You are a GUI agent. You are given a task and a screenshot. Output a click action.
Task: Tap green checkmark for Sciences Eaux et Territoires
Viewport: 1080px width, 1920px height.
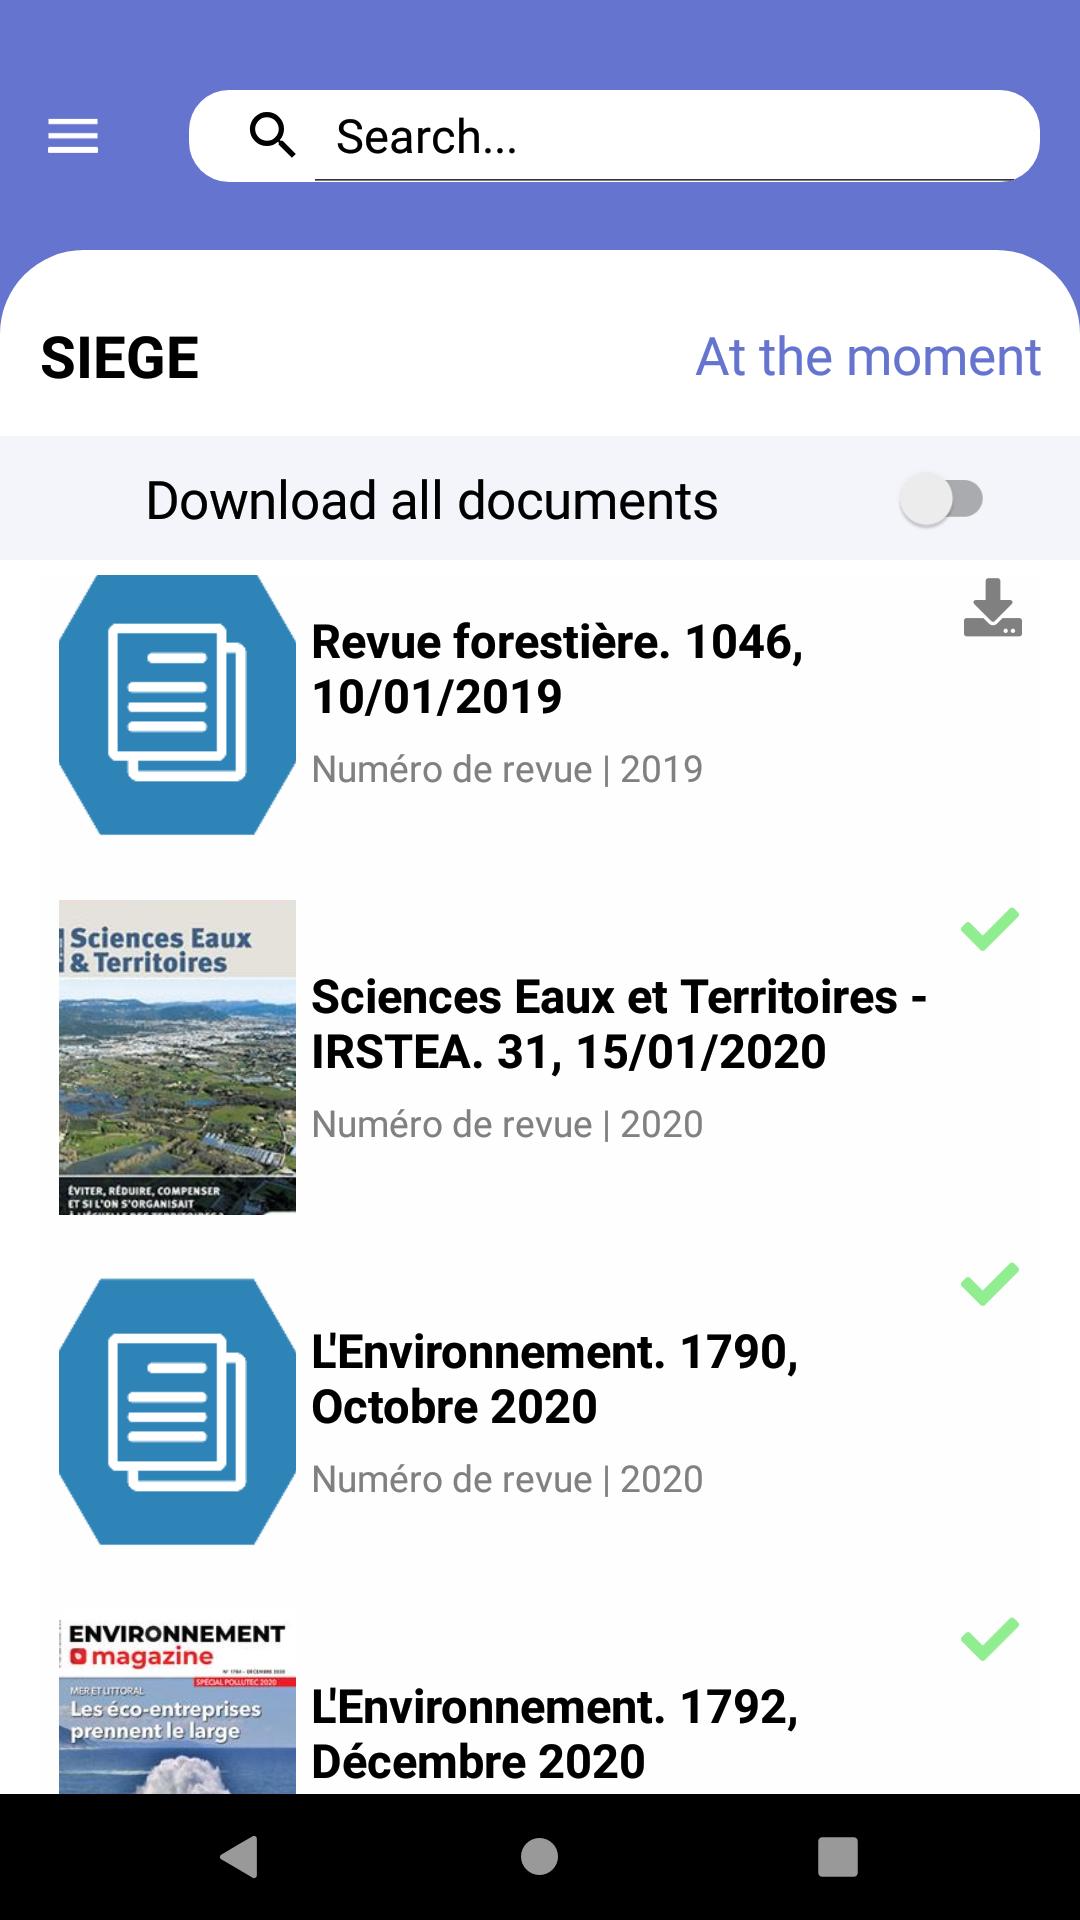[x=990, y=929]
